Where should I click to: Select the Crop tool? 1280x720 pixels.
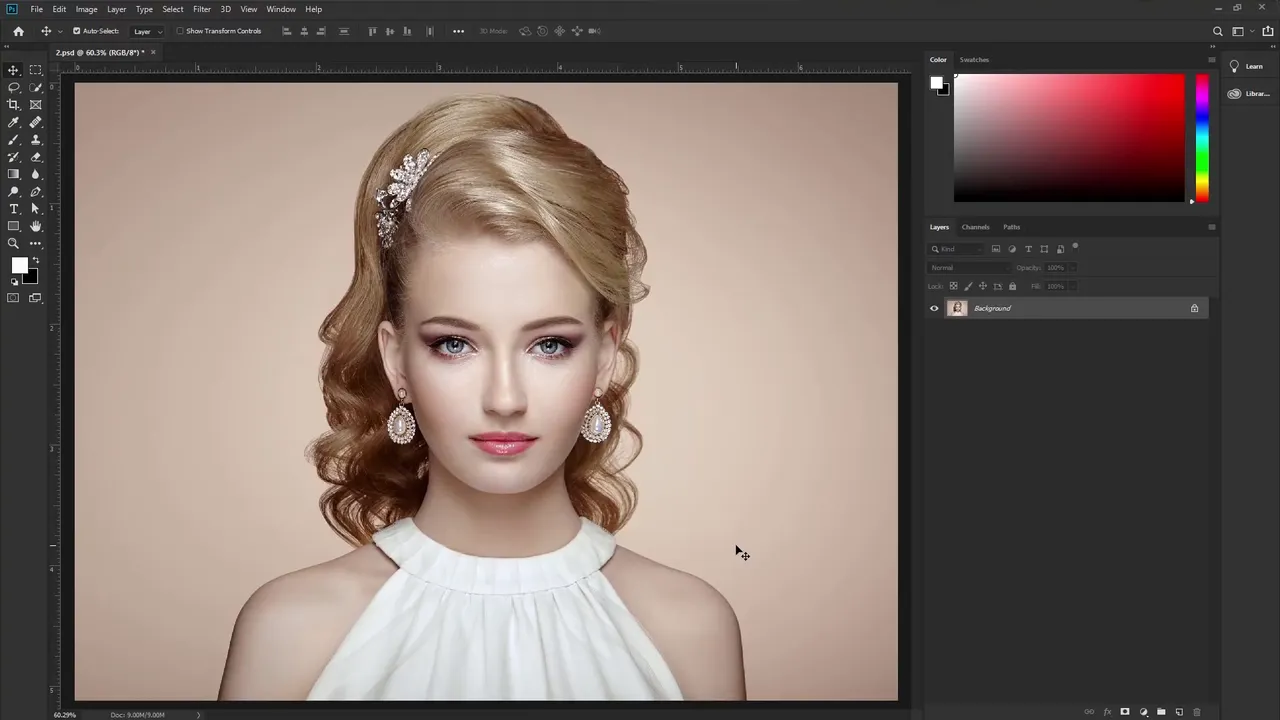coord(14,105)
